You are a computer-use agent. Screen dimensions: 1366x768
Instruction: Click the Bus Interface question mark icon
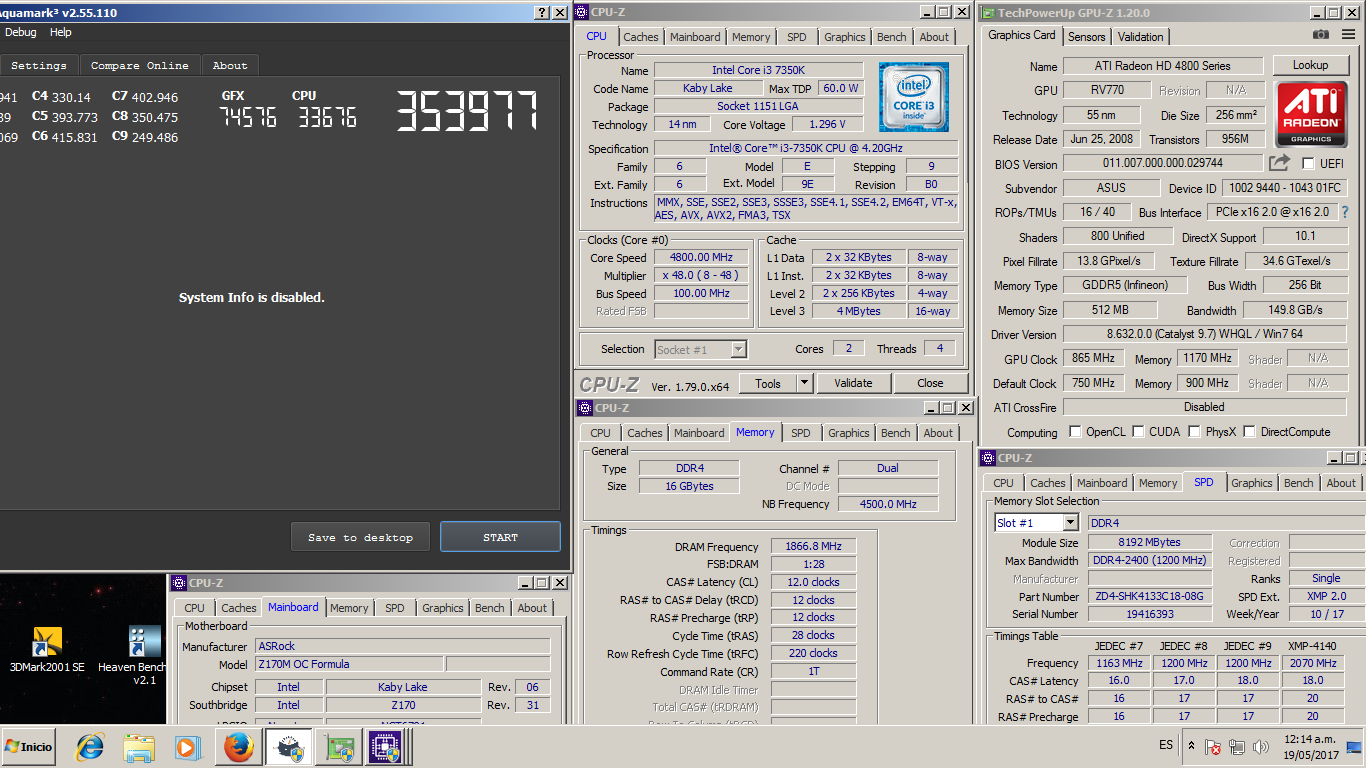[1345, 212]
